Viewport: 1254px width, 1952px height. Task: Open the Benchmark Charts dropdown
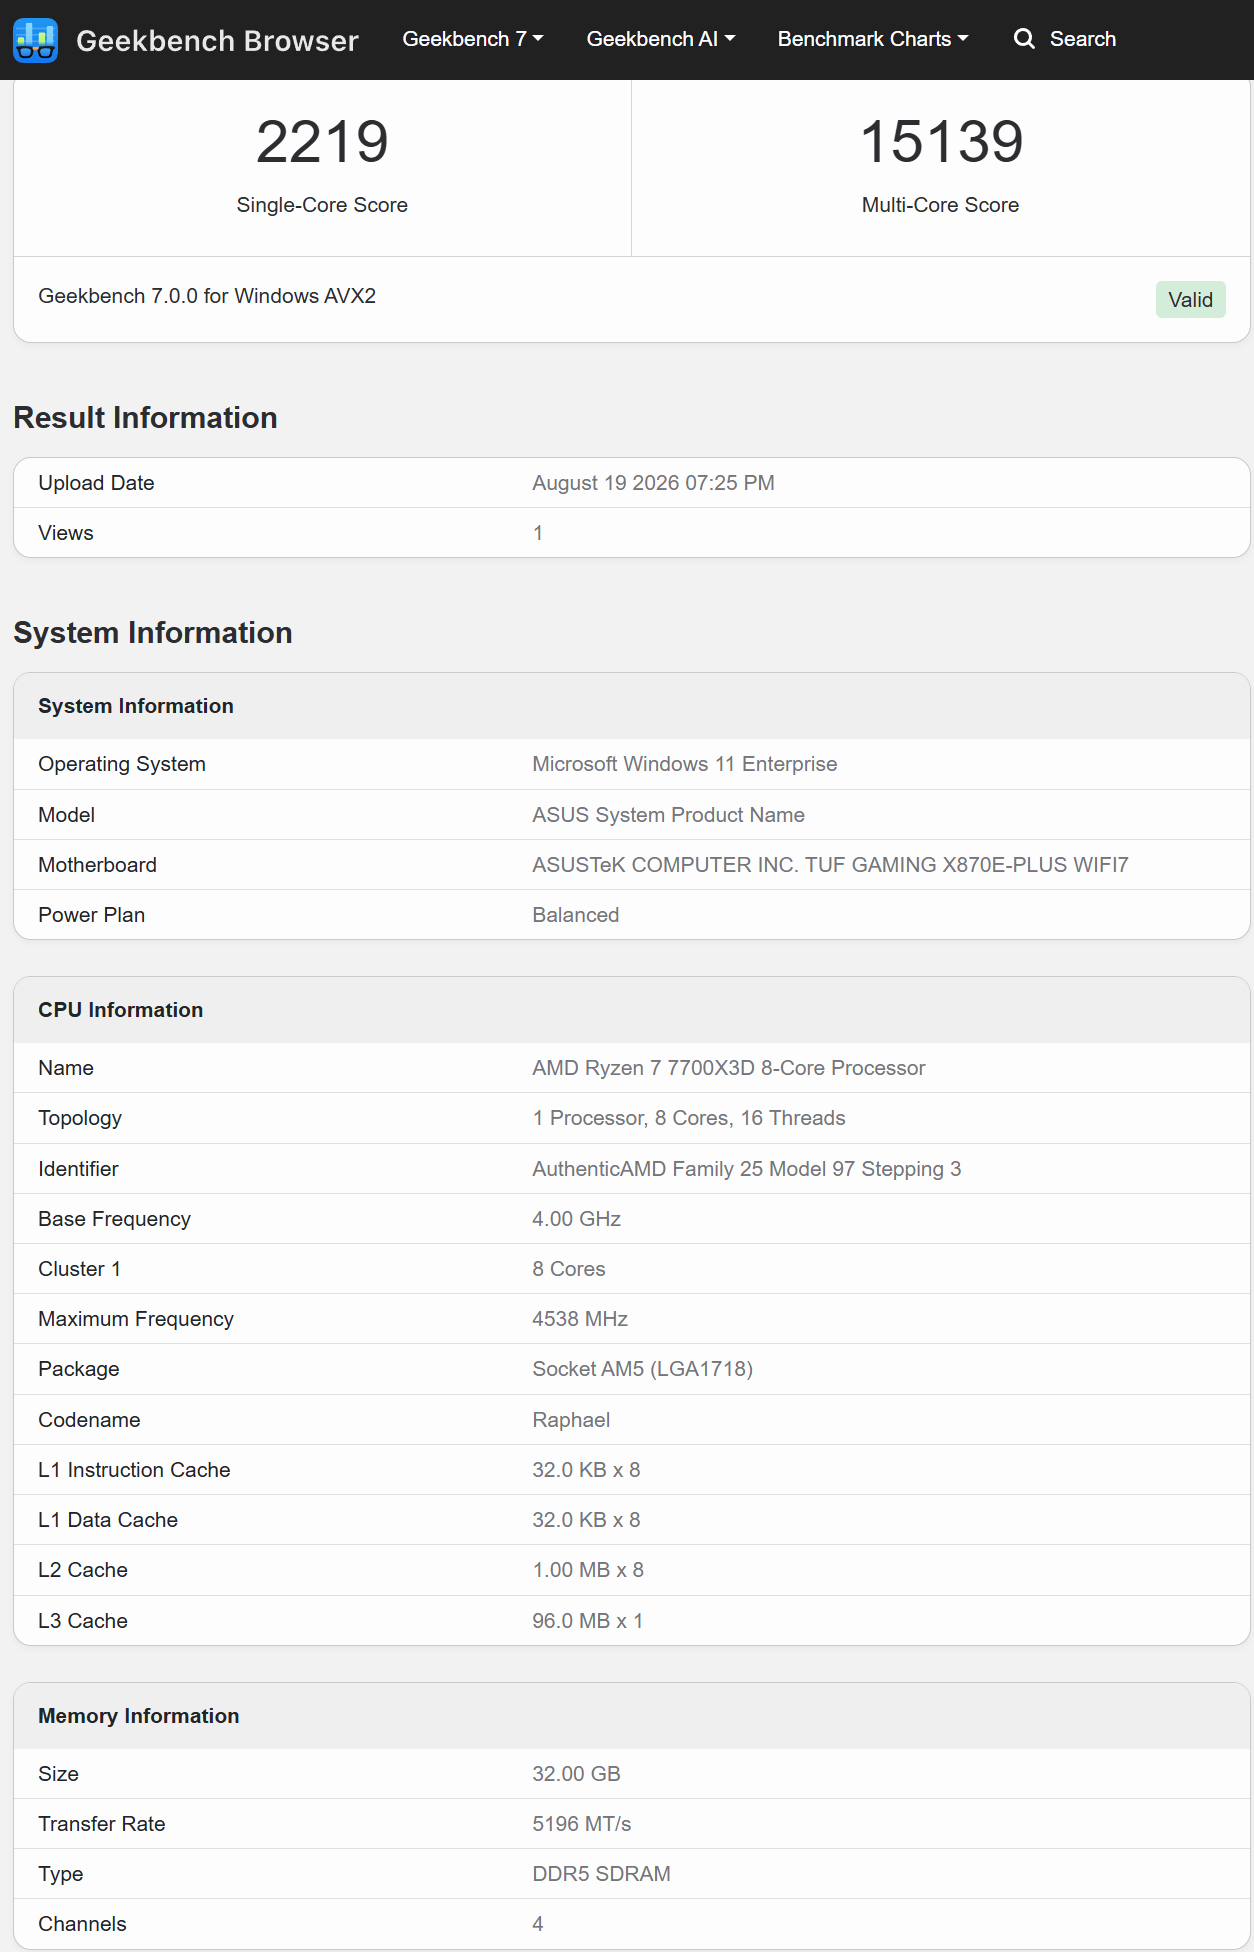click(x=873, y=39)
